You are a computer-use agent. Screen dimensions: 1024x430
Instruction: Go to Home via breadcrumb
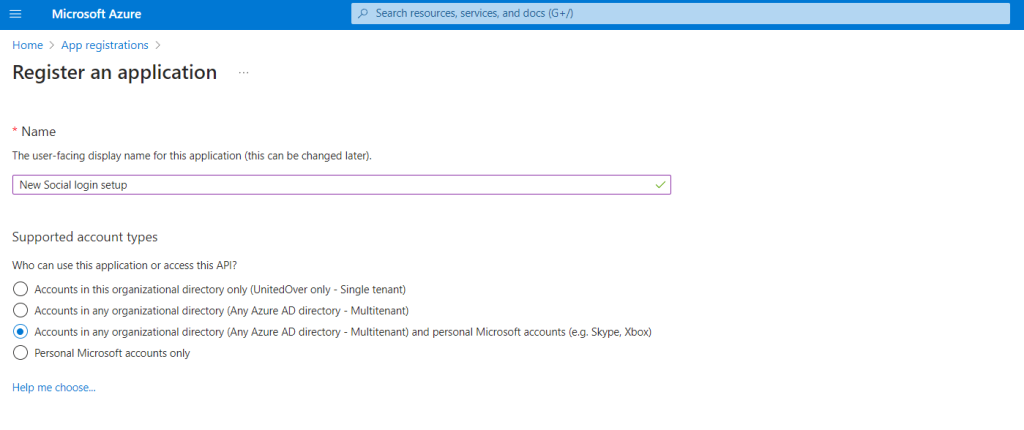[27, 45]
